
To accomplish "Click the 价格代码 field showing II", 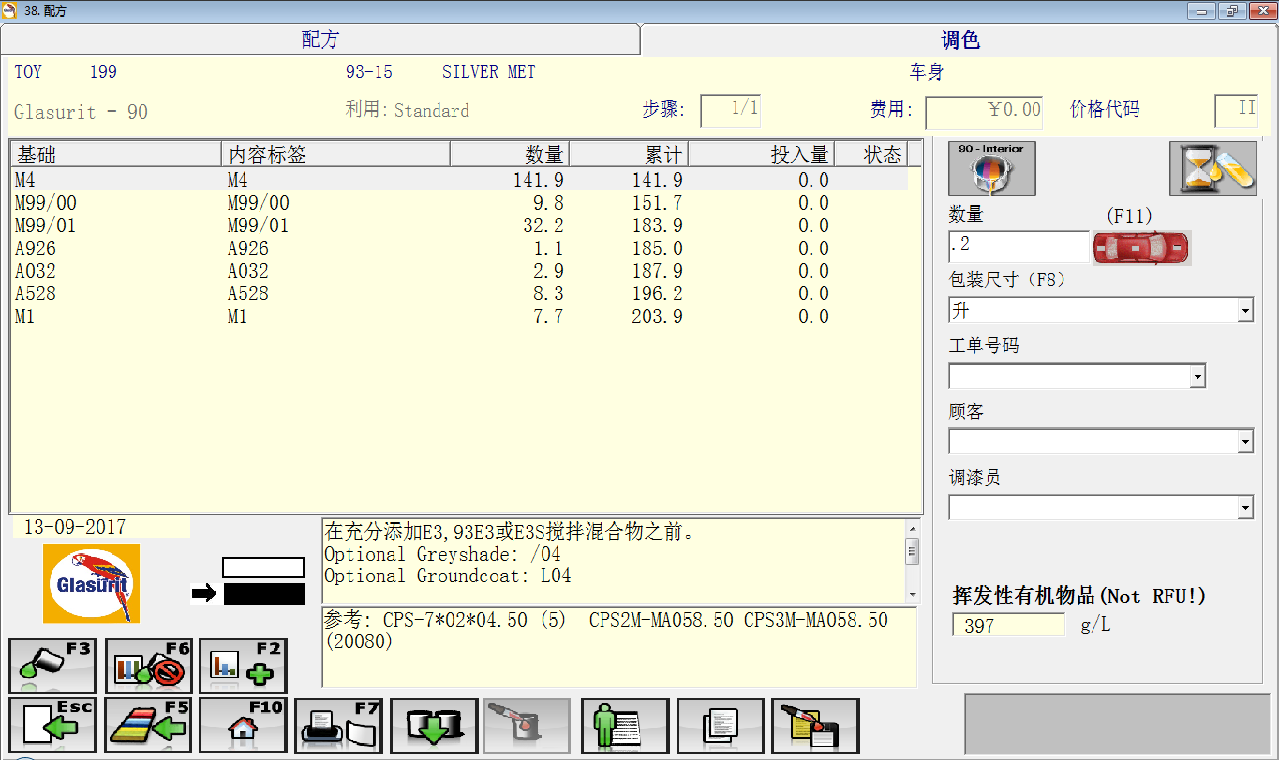I will pos(1236,111).
